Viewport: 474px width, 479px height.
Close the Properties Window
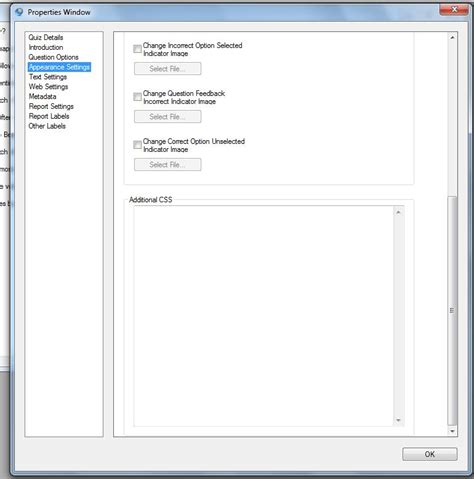click(454, 10)
